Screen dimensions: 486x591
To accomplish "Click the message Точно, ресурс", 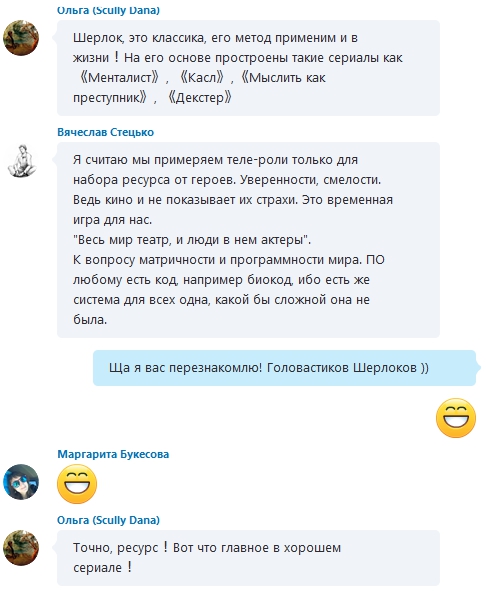I will pyautogui.click(x=248, y=558).
